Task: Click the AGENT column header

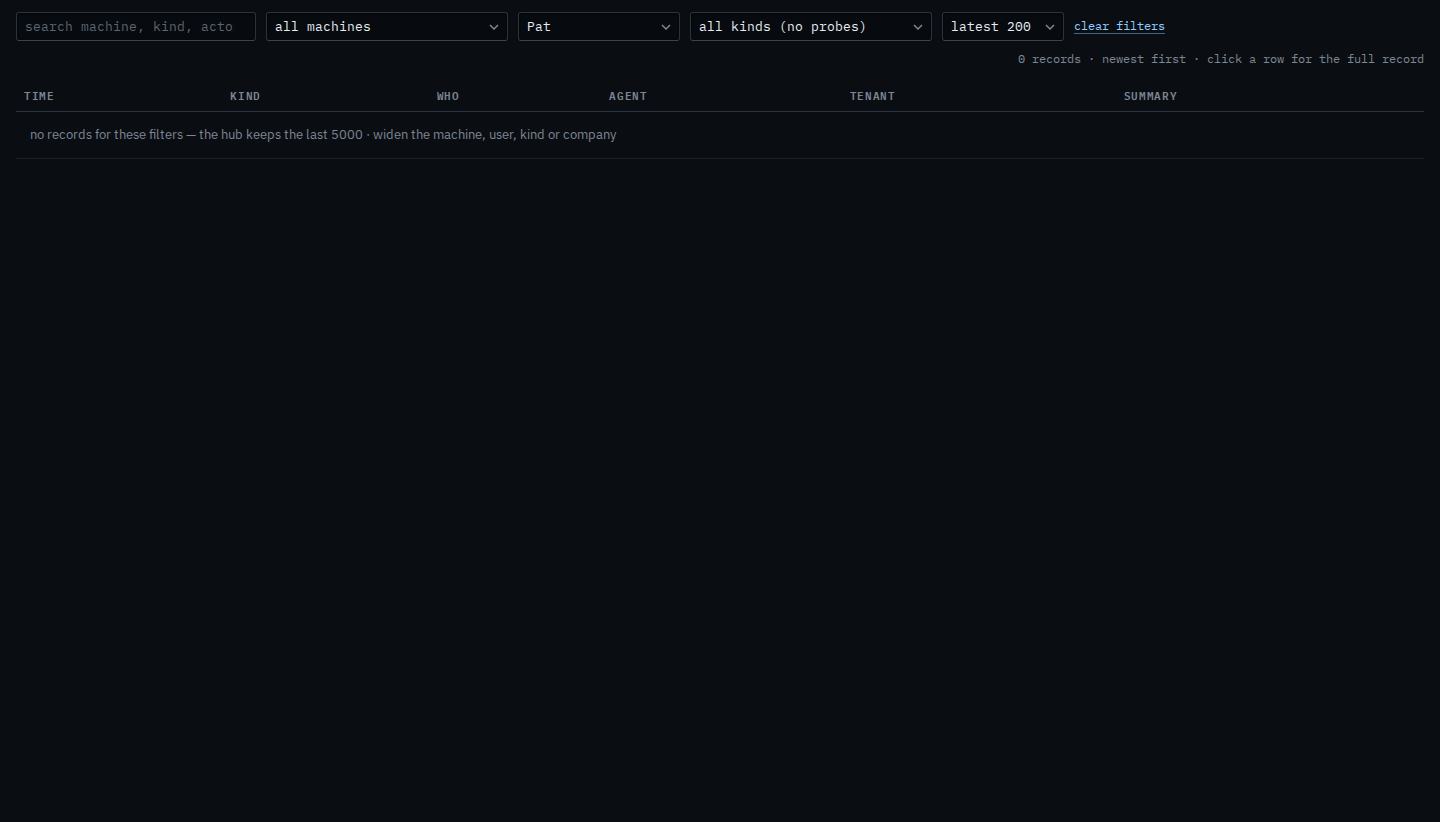Action: pos(628,96)
